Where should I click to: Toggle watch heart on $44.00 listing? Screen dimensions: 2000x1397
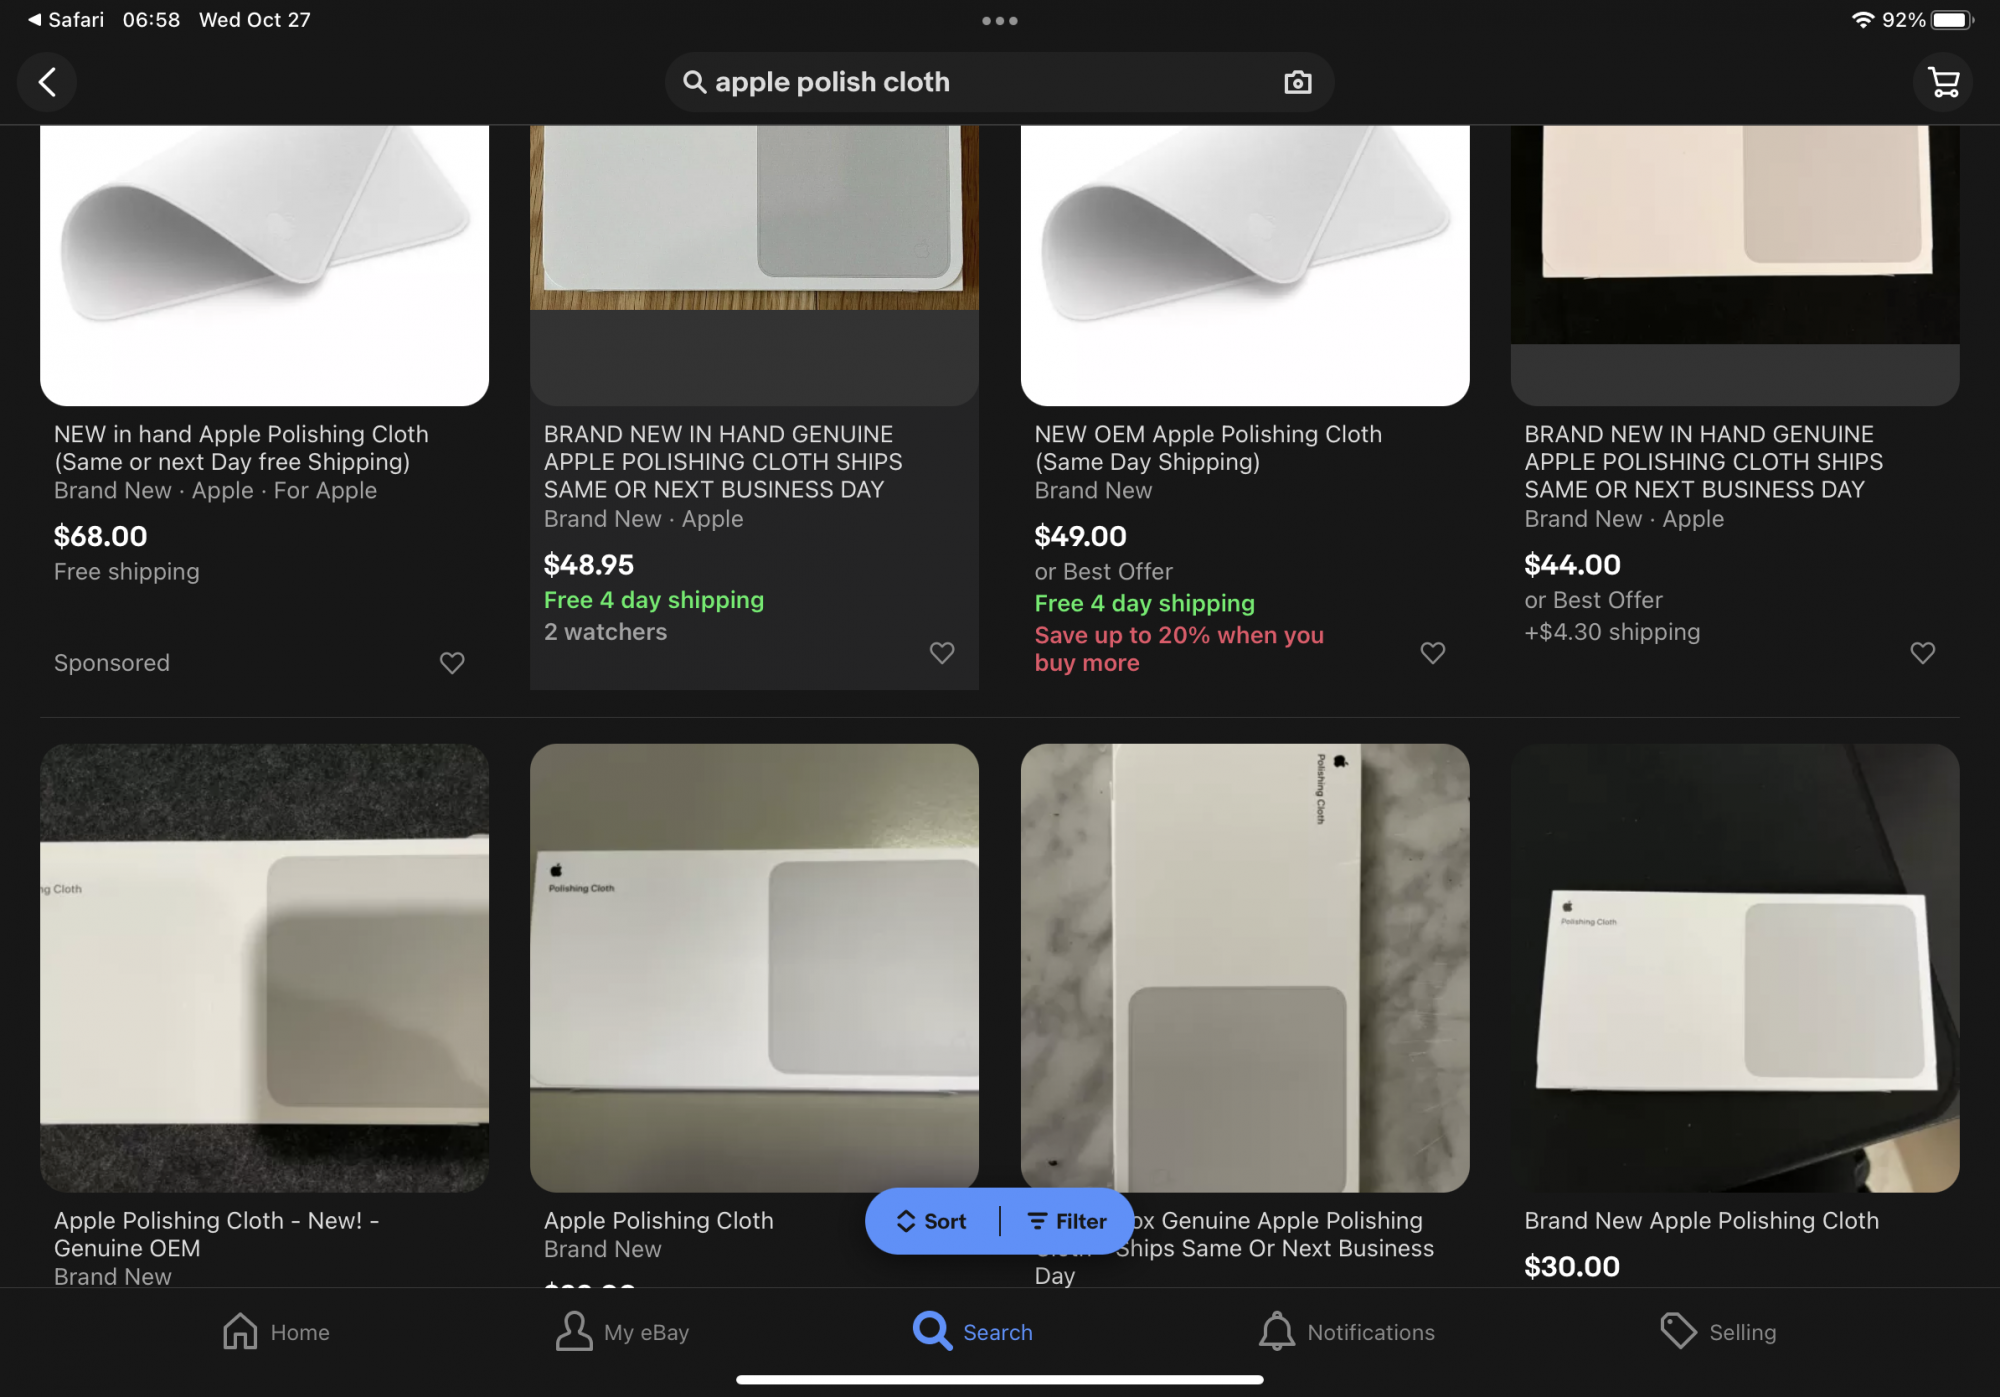[1922, 652]
